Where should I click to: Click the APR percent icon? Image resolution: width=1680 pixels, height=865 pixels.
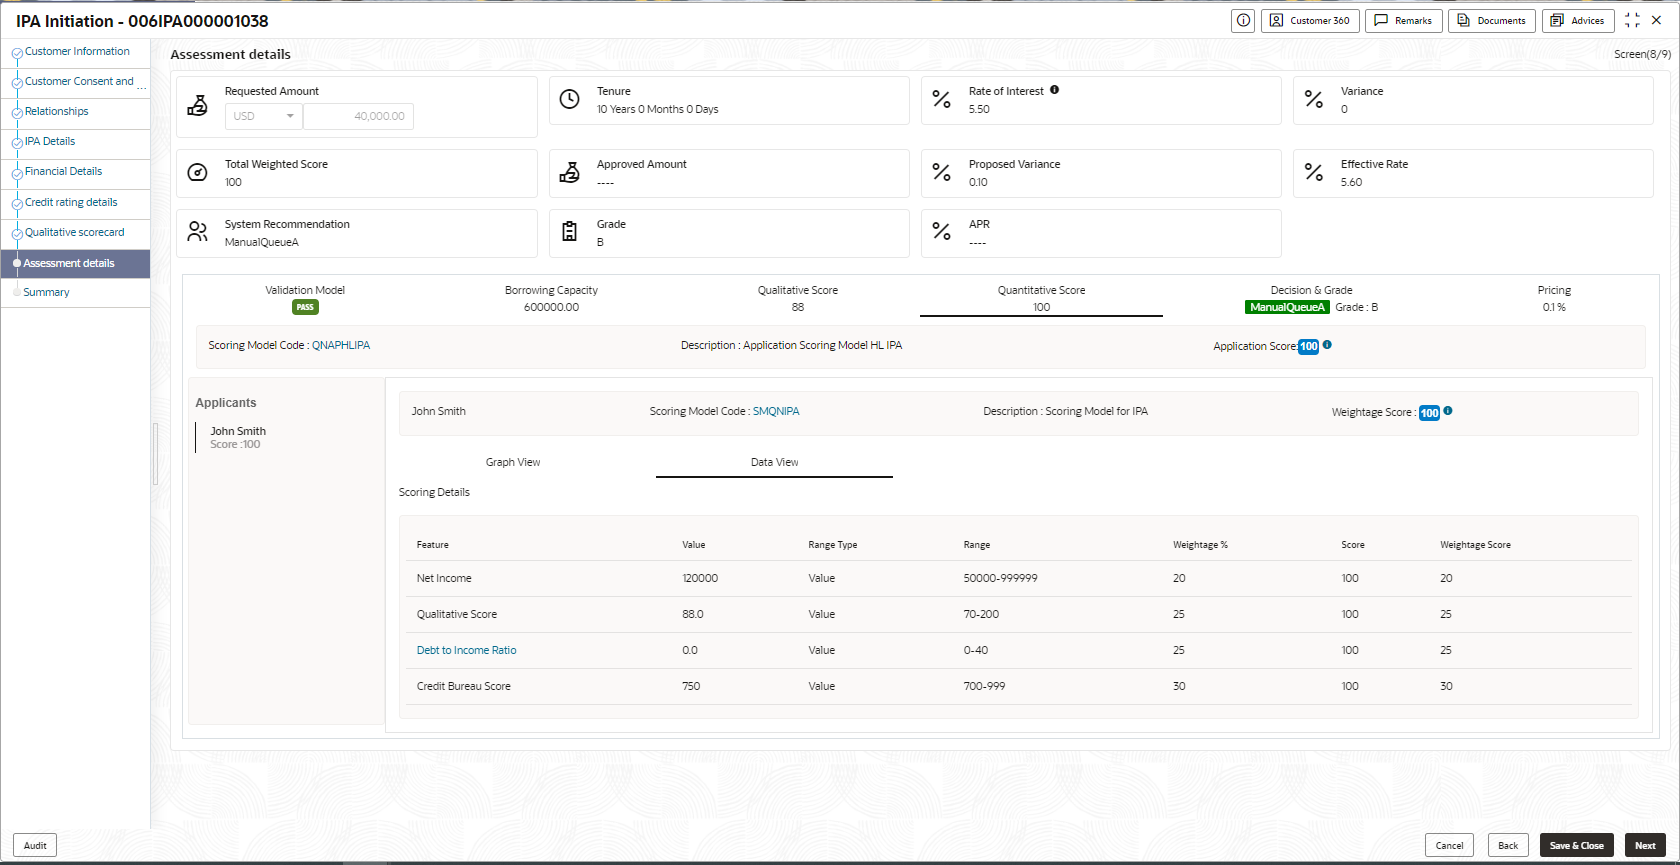[941, 232]
